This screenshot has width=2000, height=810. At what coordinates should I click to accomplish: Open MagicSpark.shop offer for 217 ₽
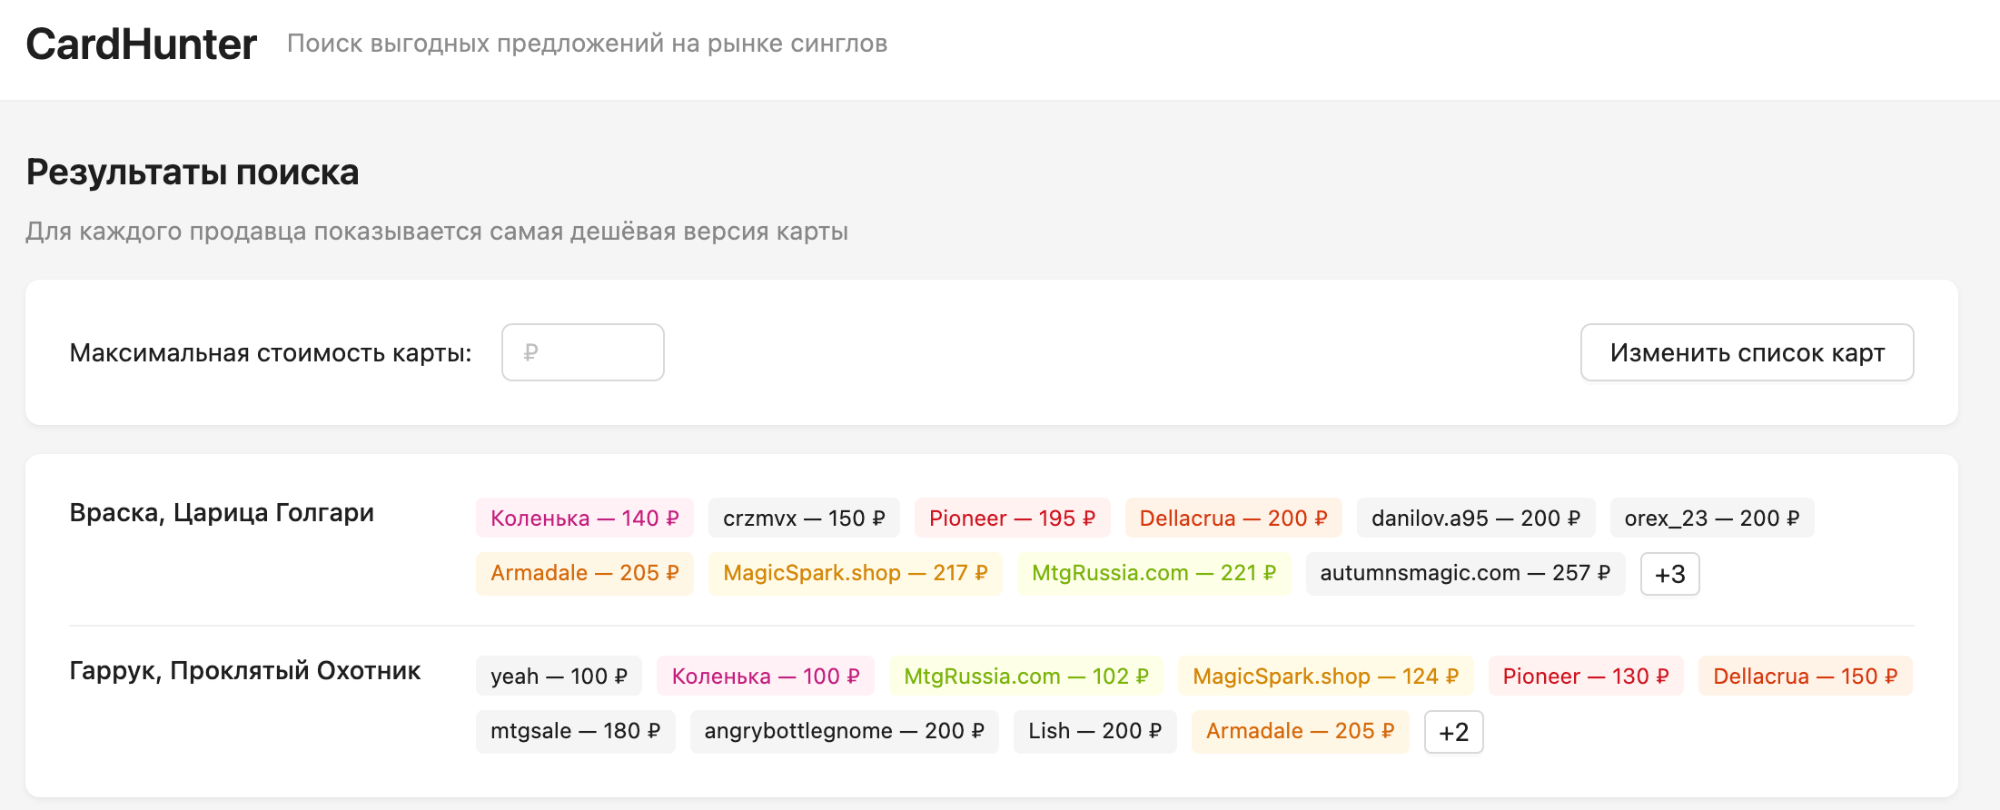pos(855,574)
